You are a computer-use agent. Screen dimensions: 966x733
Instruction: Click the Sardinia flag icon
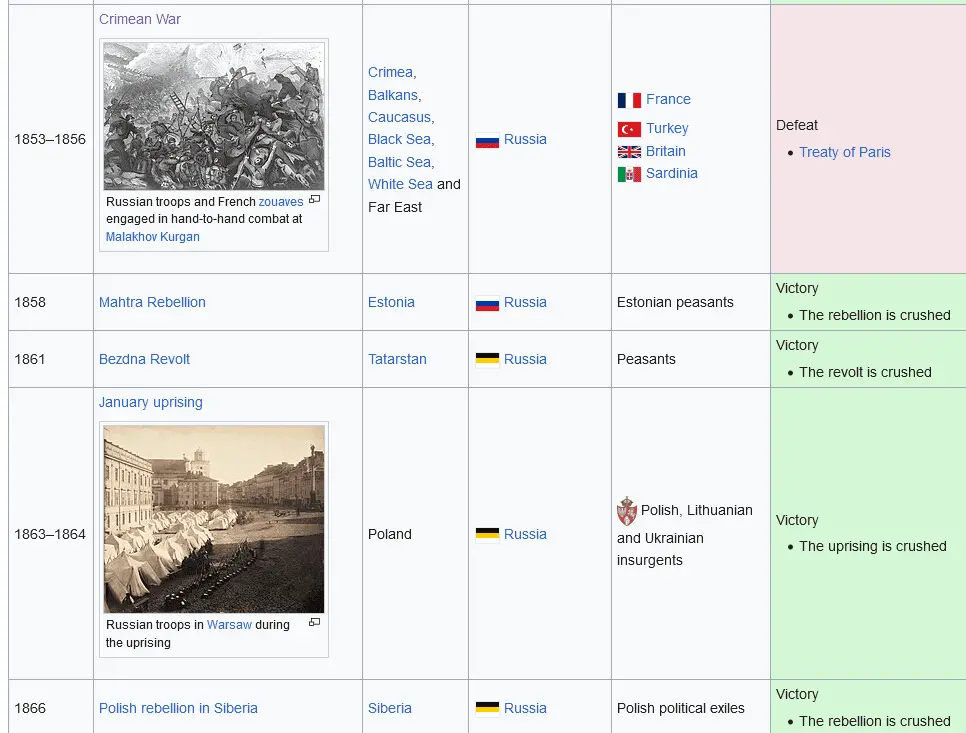click(629, 174)
